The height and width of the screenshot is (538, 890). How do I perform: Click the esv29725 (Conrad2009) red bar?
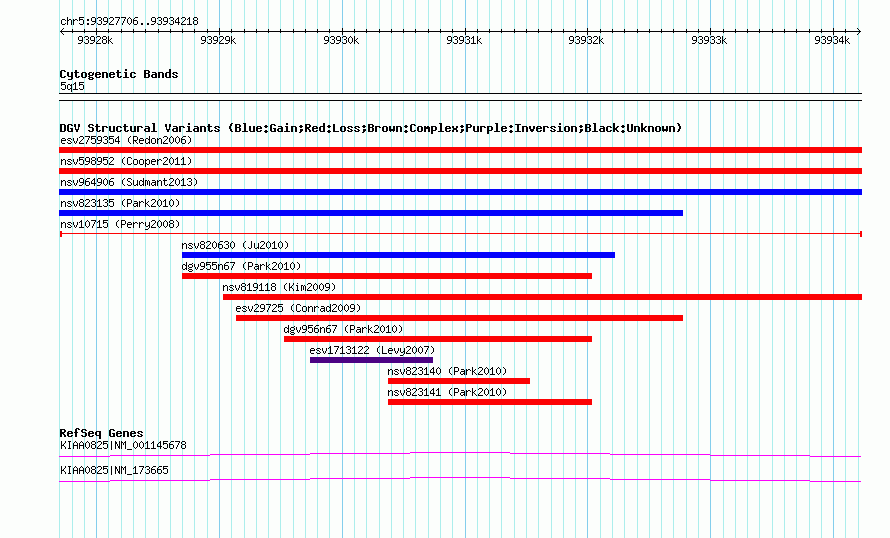(x=459, y=318)
